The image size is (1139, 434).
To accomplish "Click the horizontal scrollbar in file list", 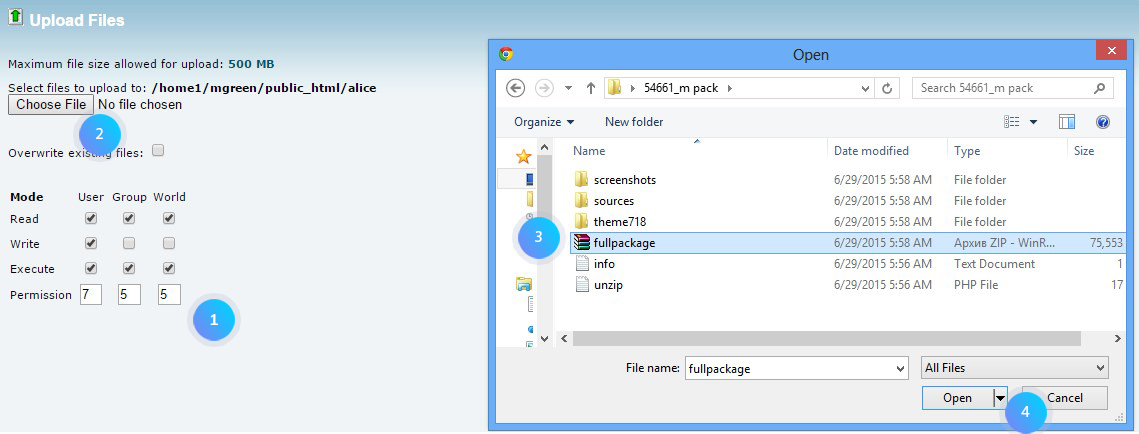I will (827, 339).
